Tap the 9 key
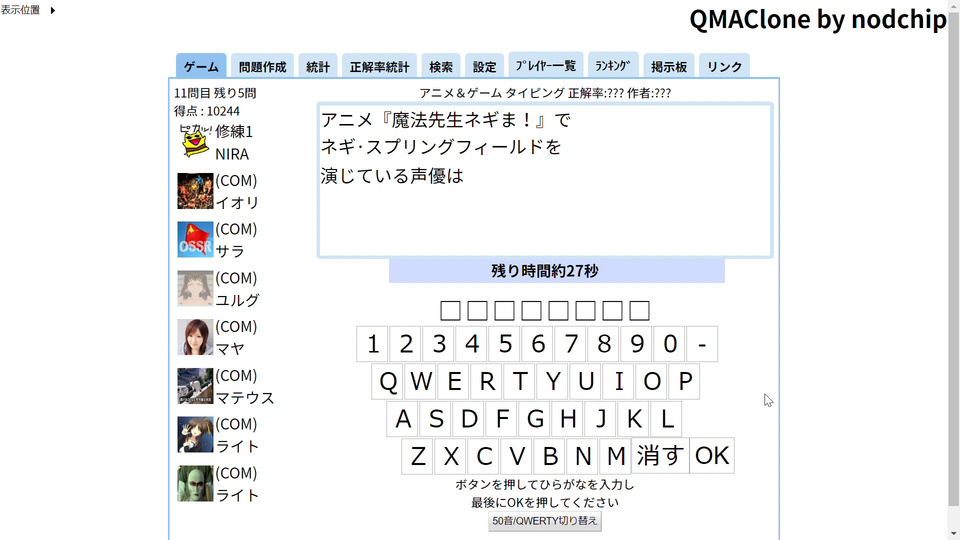 tap(637, 344)
